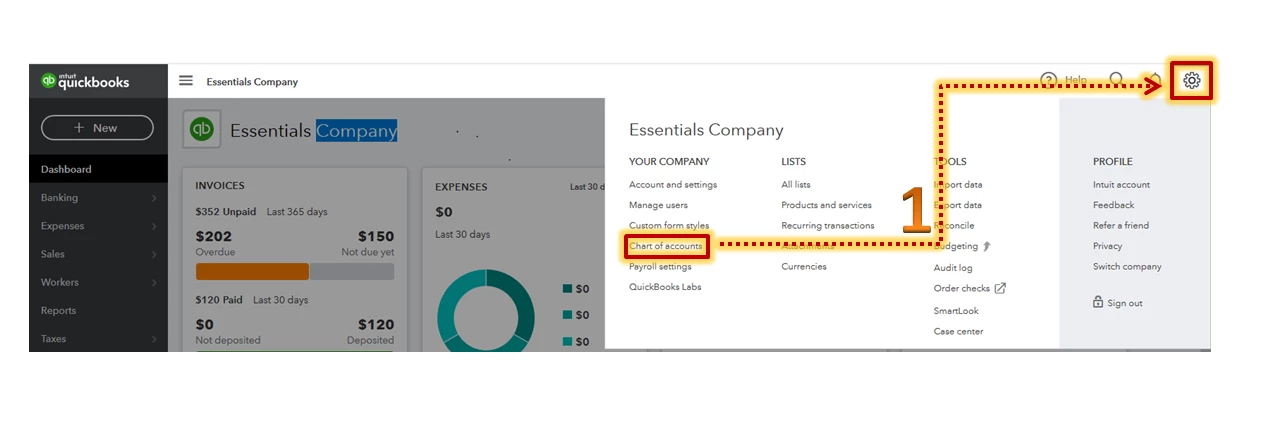Expand the Banking sidebar chevron
The width and height of the screenshot is (1266, 446).
tap(154, 199)
